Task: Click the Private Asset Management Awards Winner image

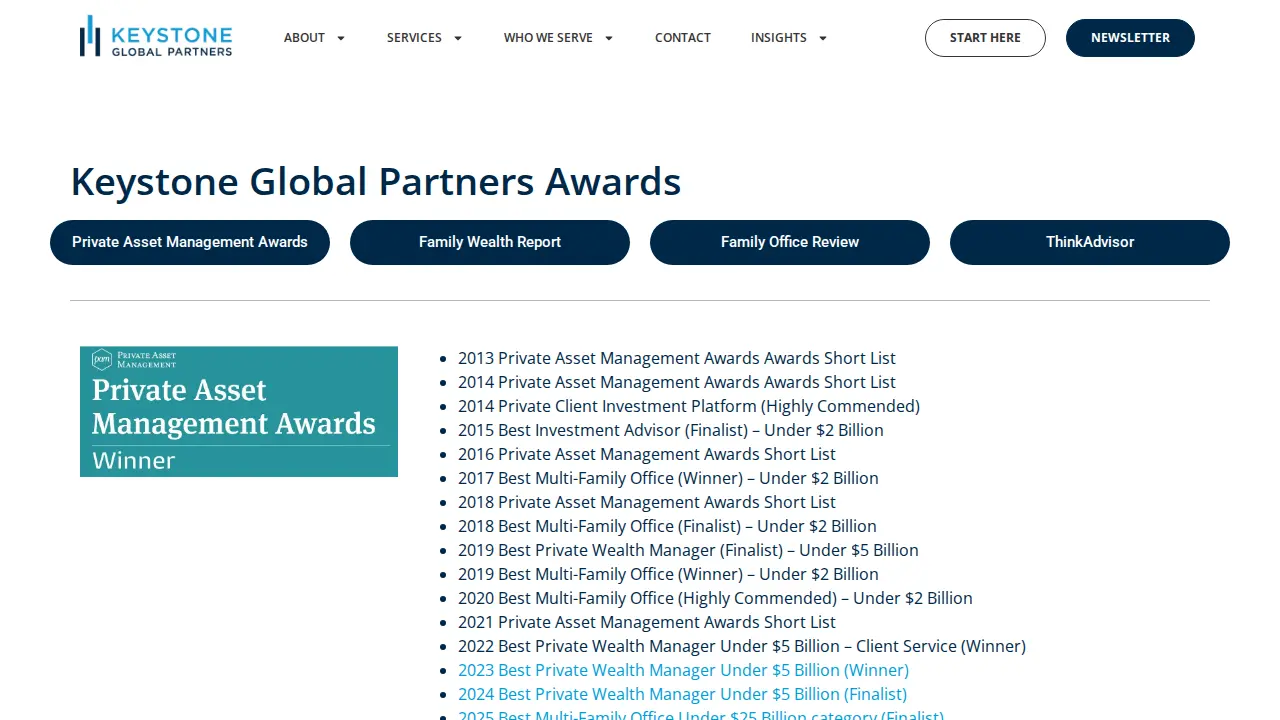Action: 239,411
